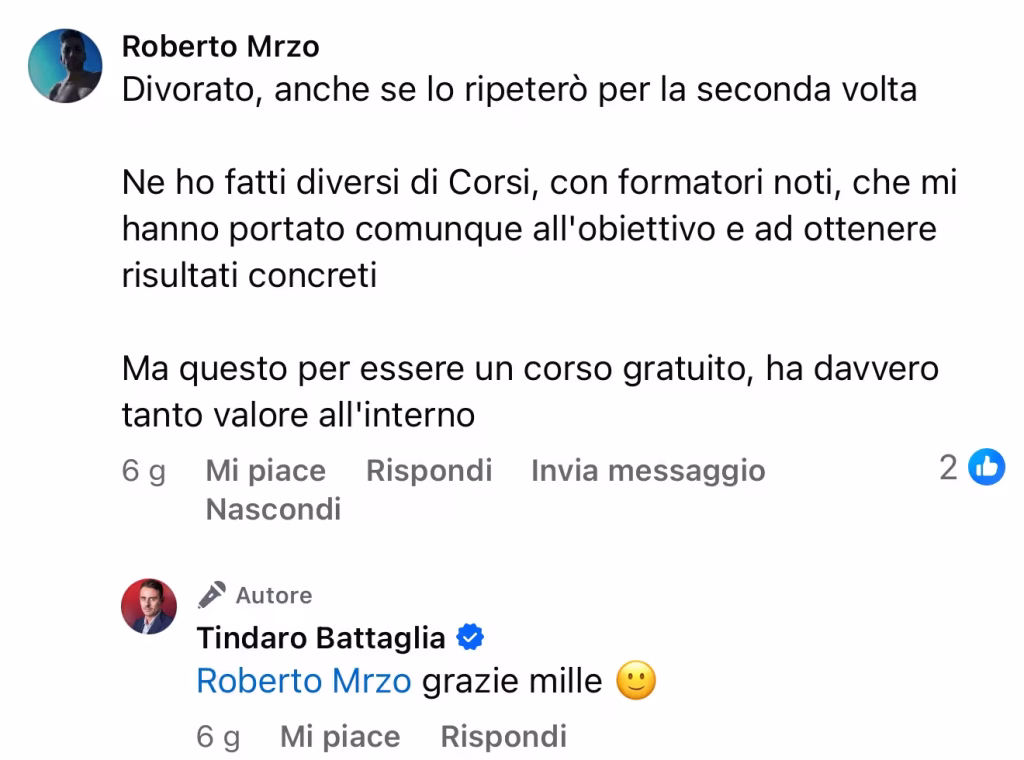View the reaction count showing 2
The height and width of the screenshot is (760, 1024).
[948, 467]
